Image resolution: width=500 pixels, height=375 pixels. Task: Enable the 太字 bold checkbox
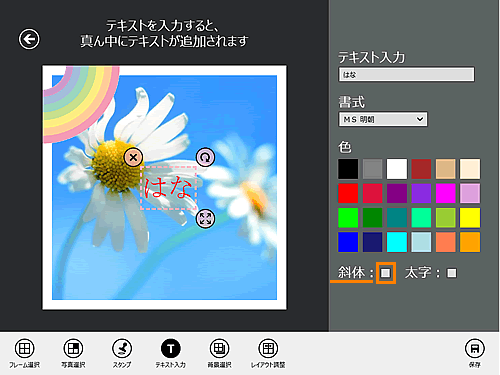tap(452, 273)
